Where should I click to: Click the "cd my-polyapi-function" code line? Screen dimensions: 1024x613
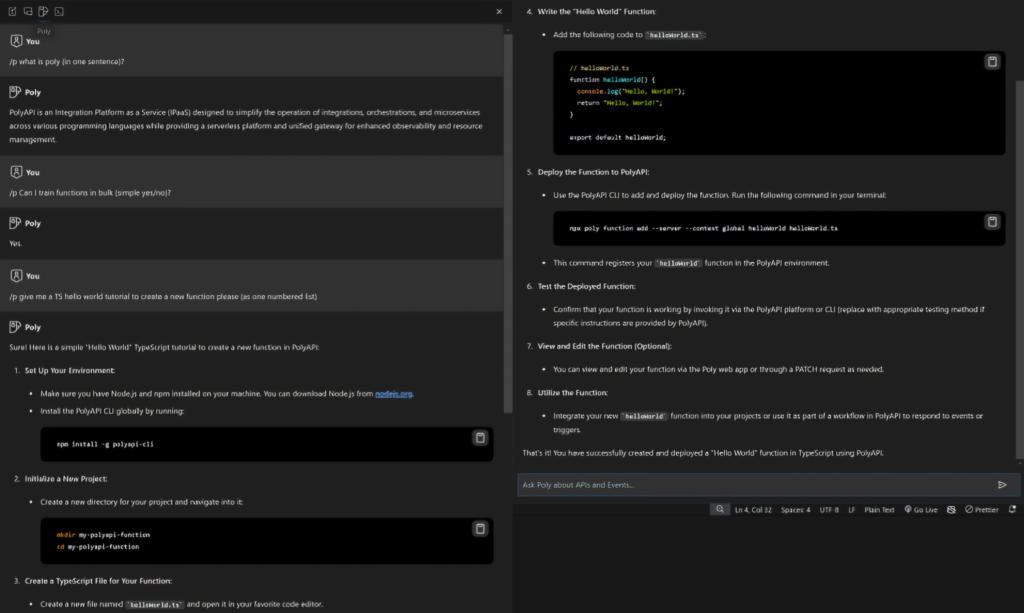(x=98, y=546)
